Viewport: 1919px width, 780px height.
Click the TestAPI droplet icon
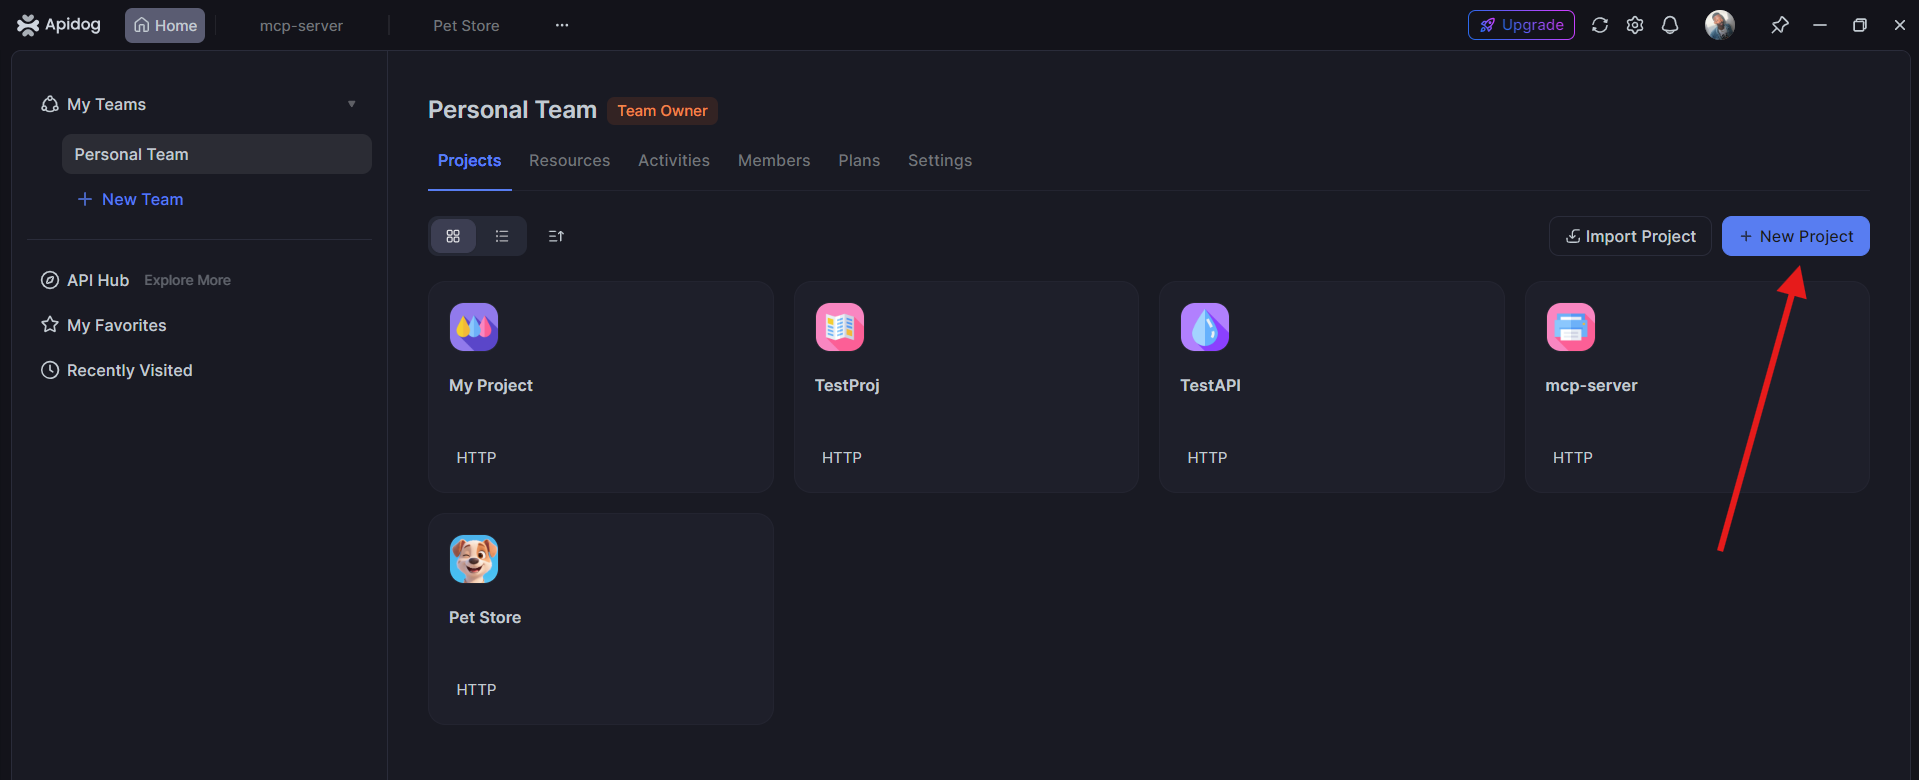pos(1205,327)
